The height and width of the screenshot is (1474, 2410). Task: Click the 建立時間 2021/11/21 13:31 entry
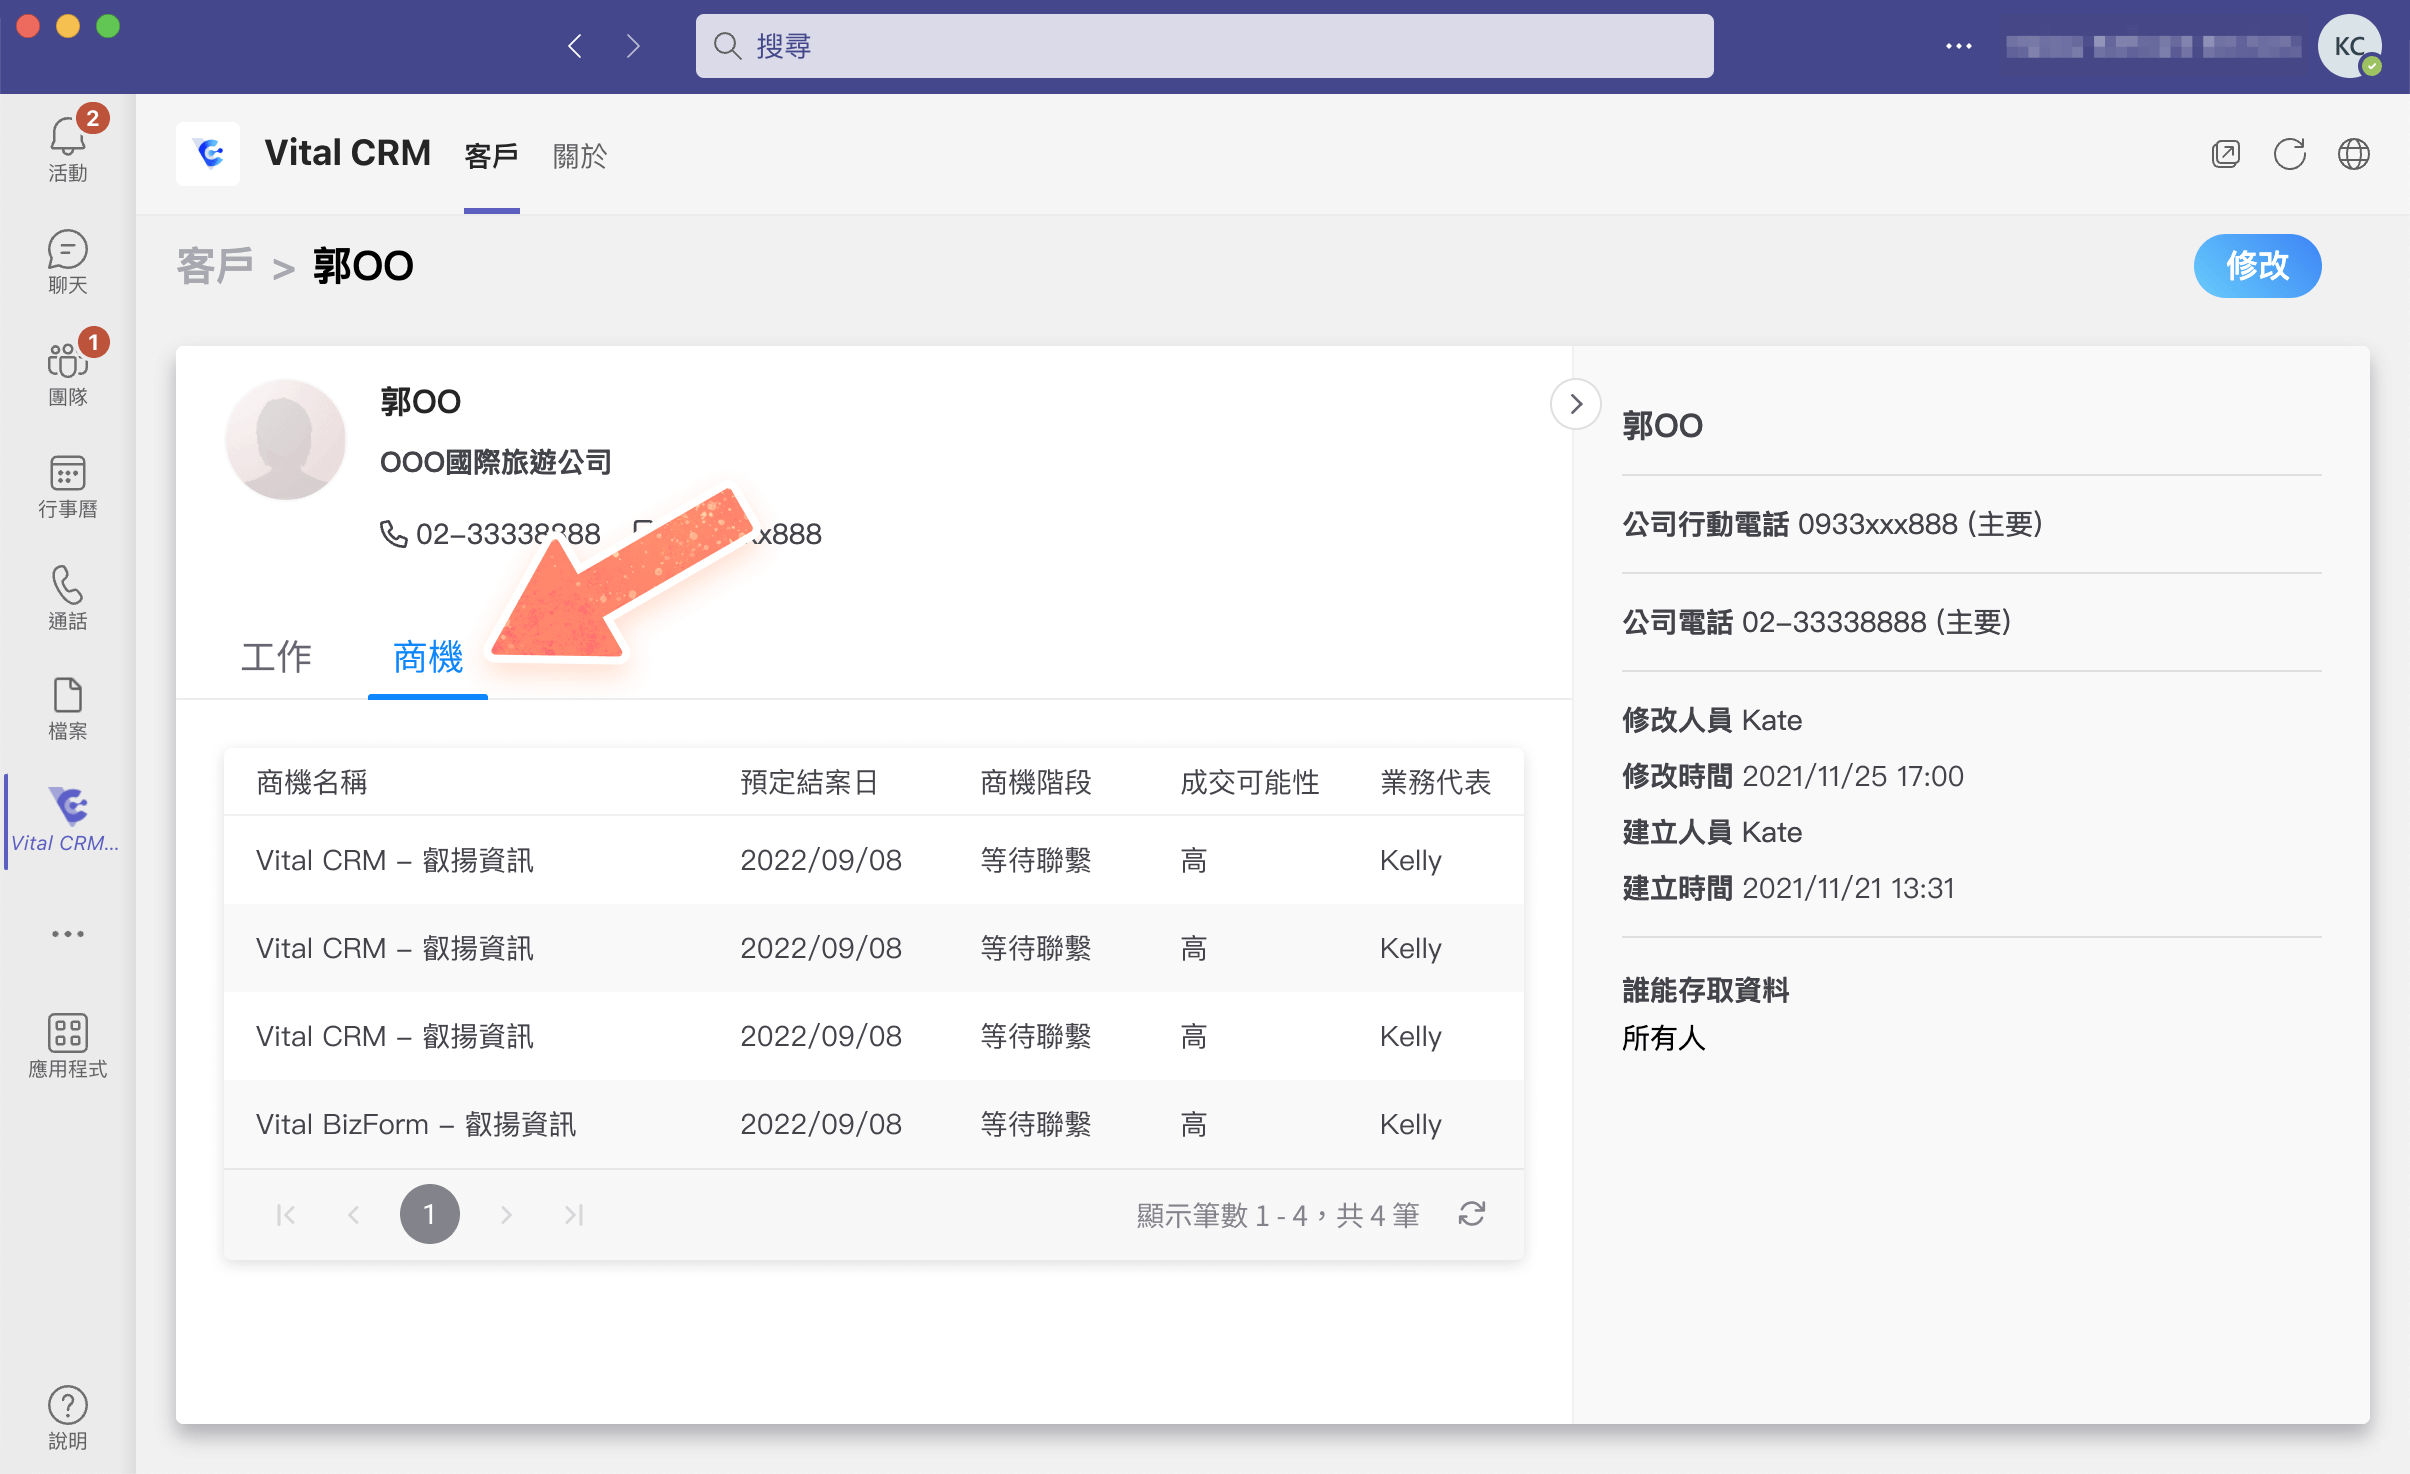tap(1788, 888)
